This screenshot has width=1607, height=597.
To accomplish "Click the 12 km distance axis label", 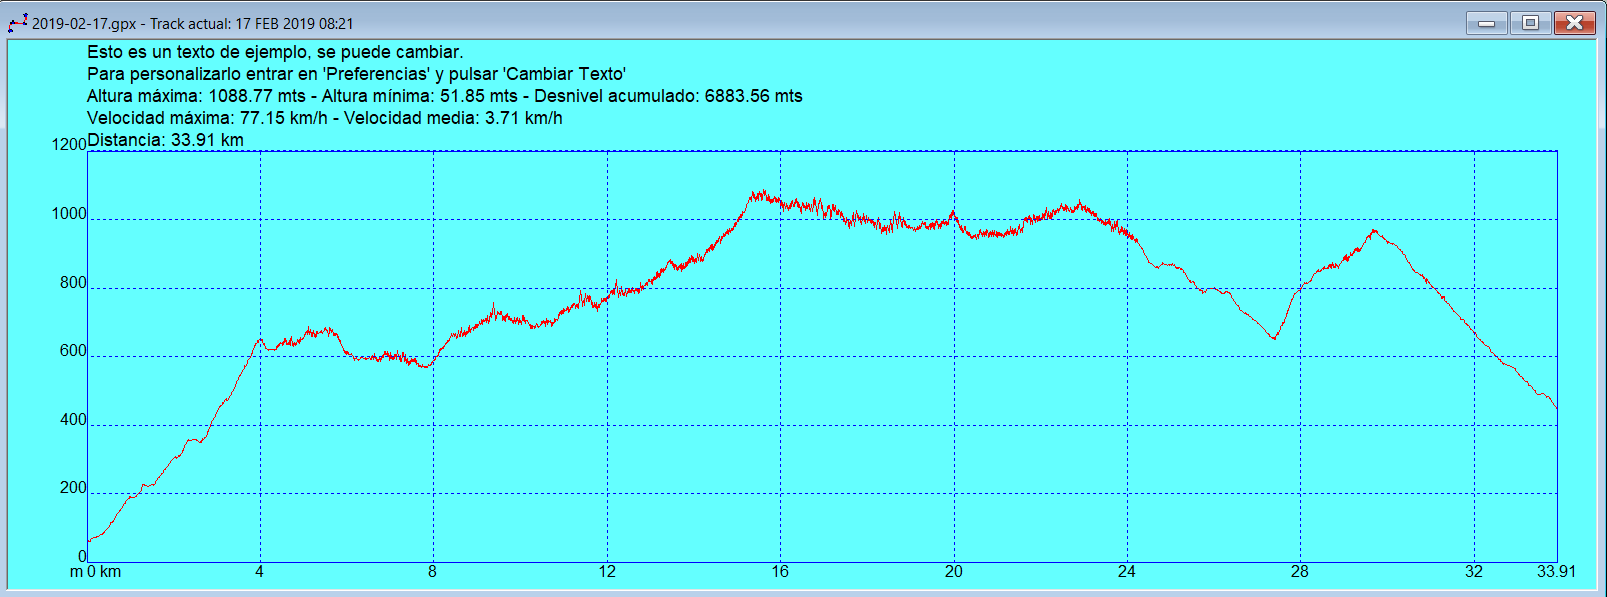I will pyautogui.click(x=607, y=572).
